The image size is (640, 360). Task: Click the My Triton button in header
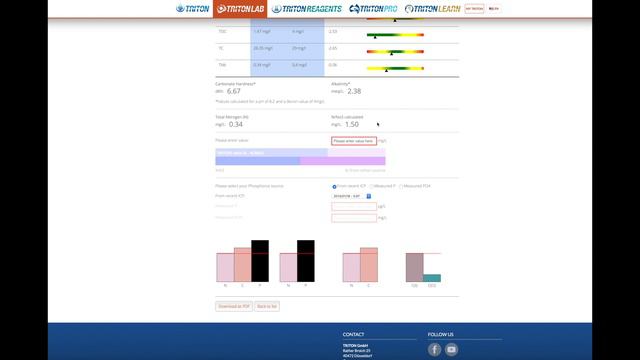[x=474, y=9]
